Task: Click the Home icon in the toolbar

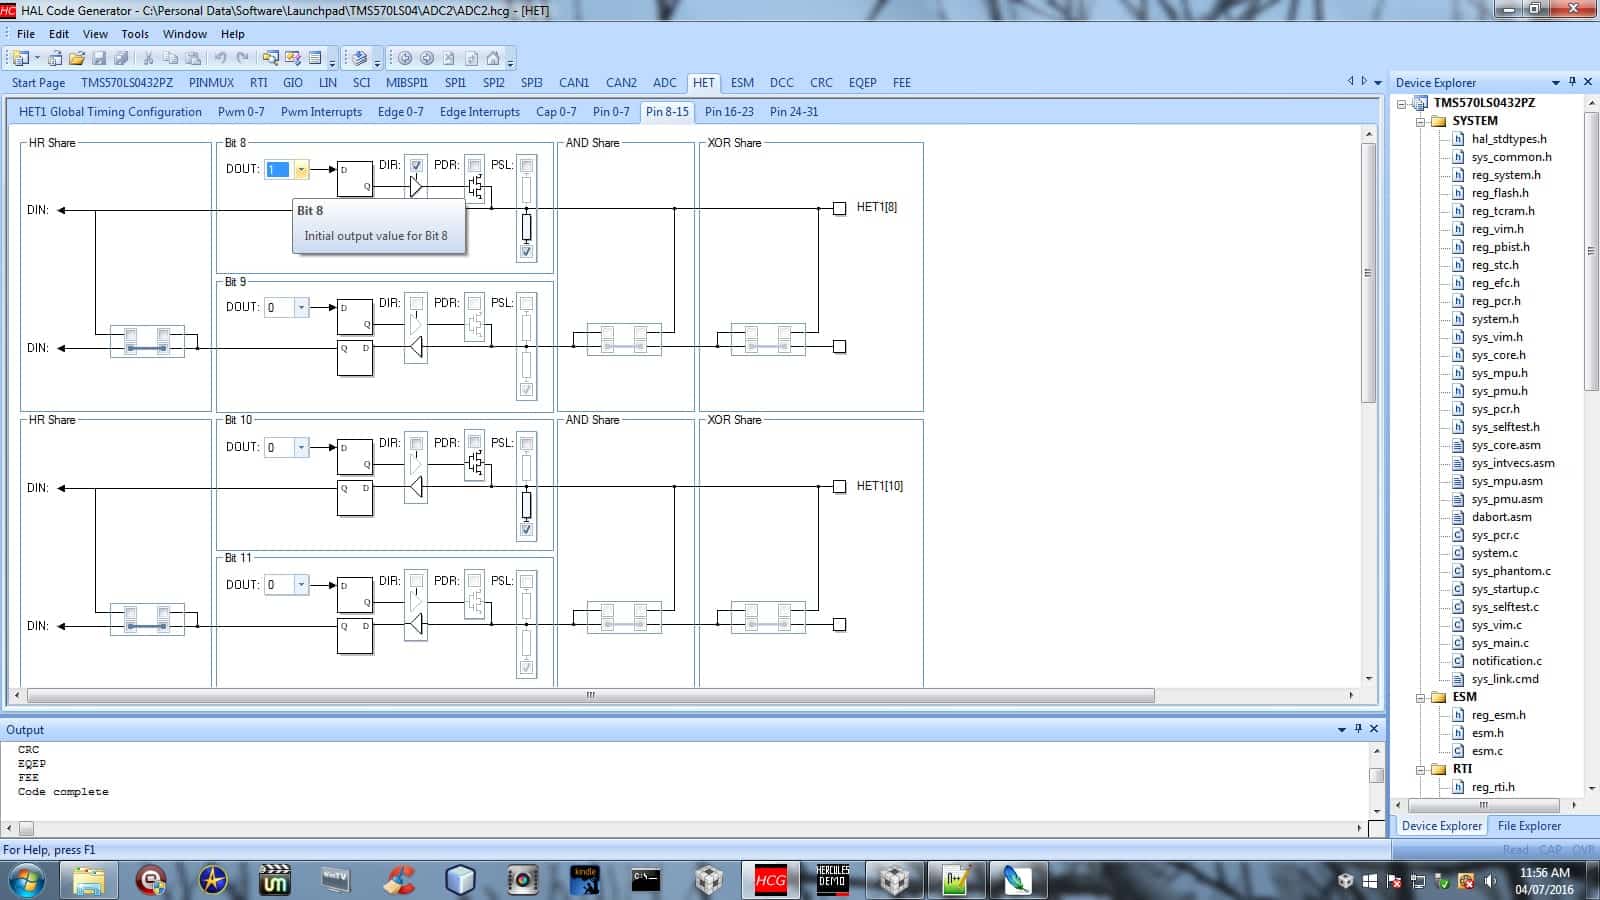Action: tap(493, 58)
